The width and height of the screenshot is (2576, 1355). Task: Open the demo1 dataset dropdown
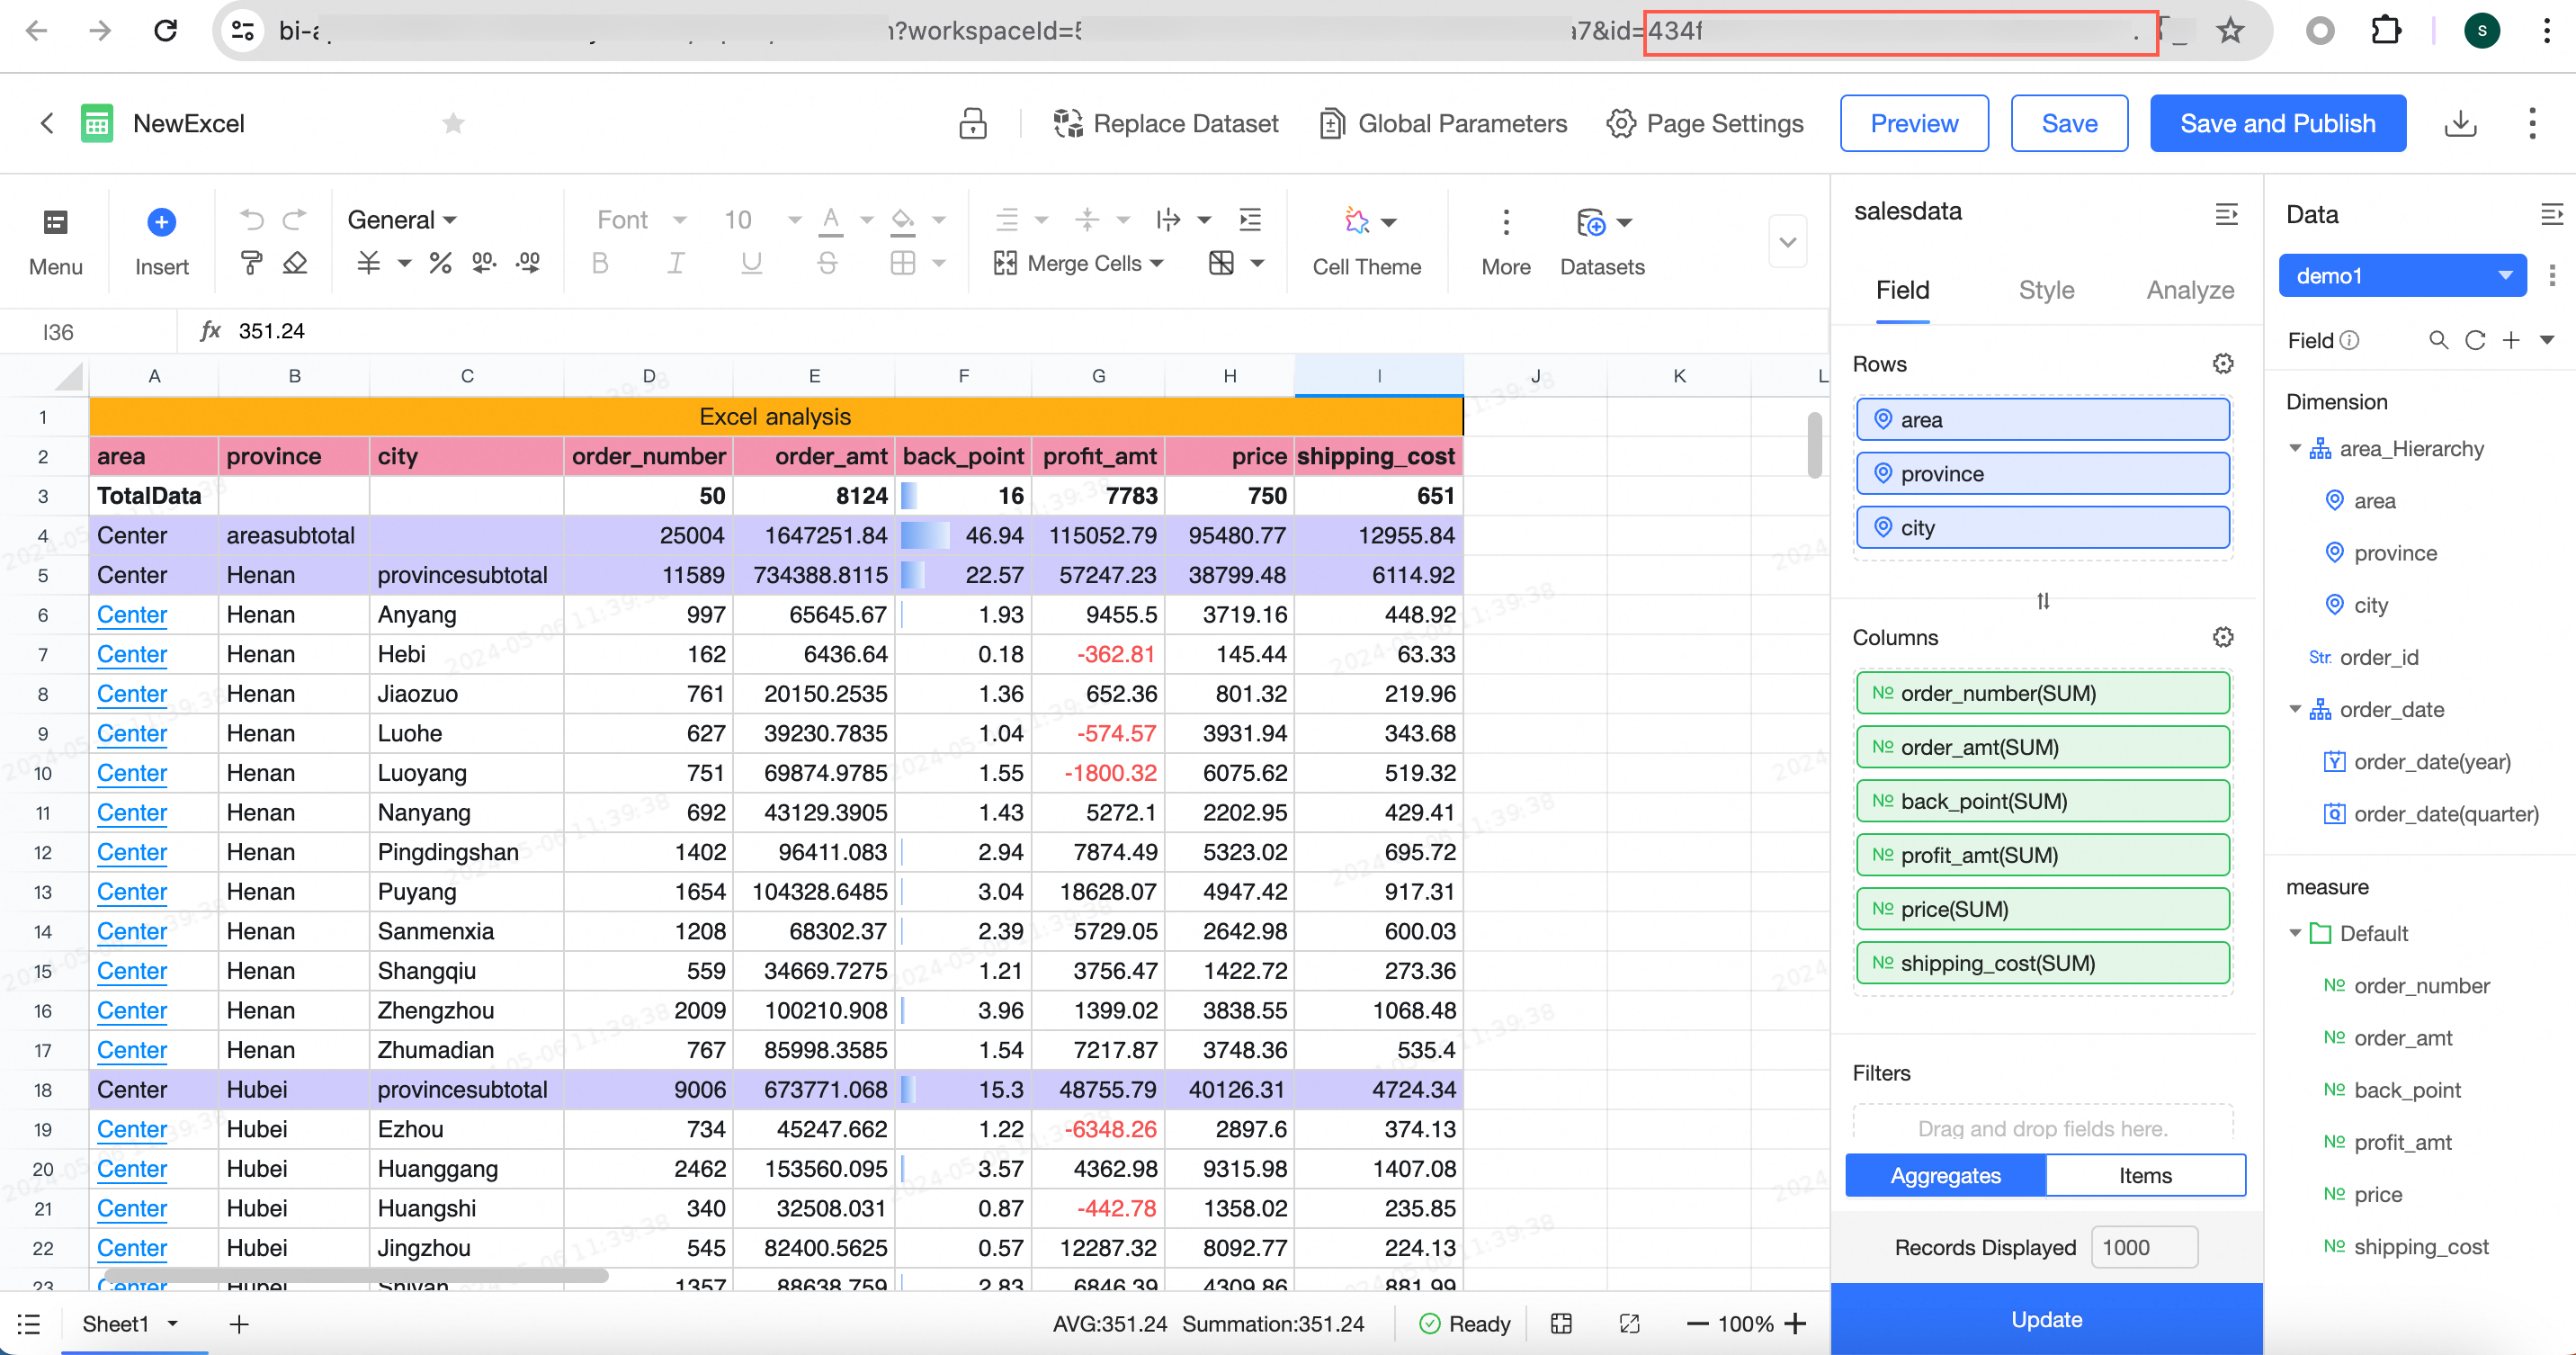tap(2402, 276)
